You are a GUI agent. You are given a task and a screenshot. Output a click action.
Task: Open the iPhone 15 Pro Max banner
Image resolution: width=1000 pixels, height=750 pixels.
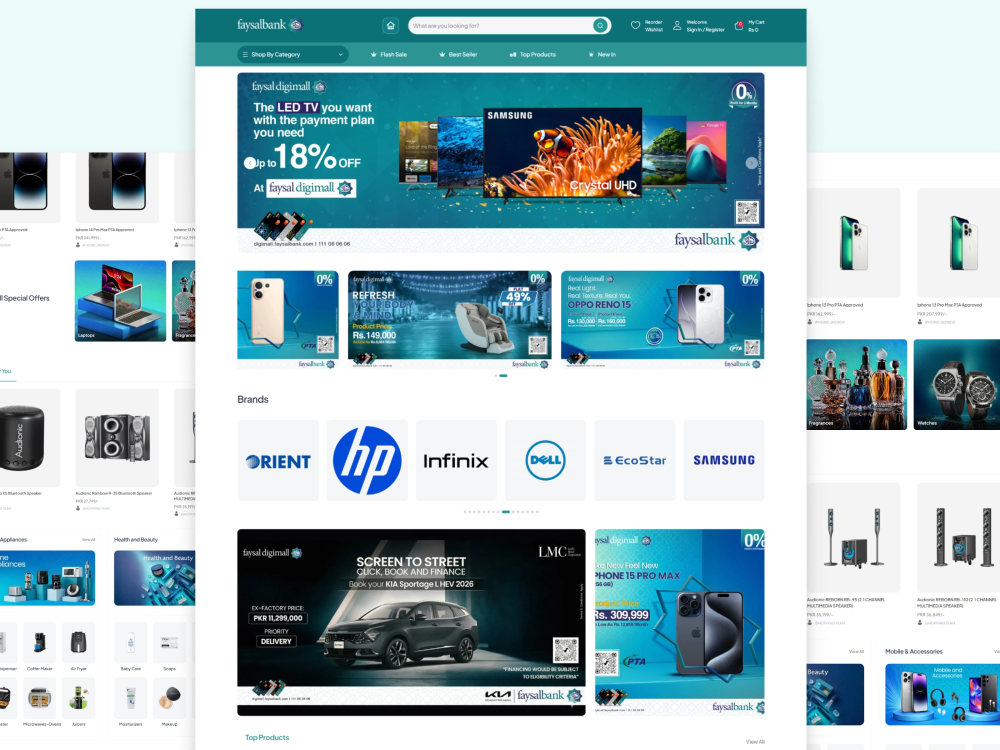(680, 622)
